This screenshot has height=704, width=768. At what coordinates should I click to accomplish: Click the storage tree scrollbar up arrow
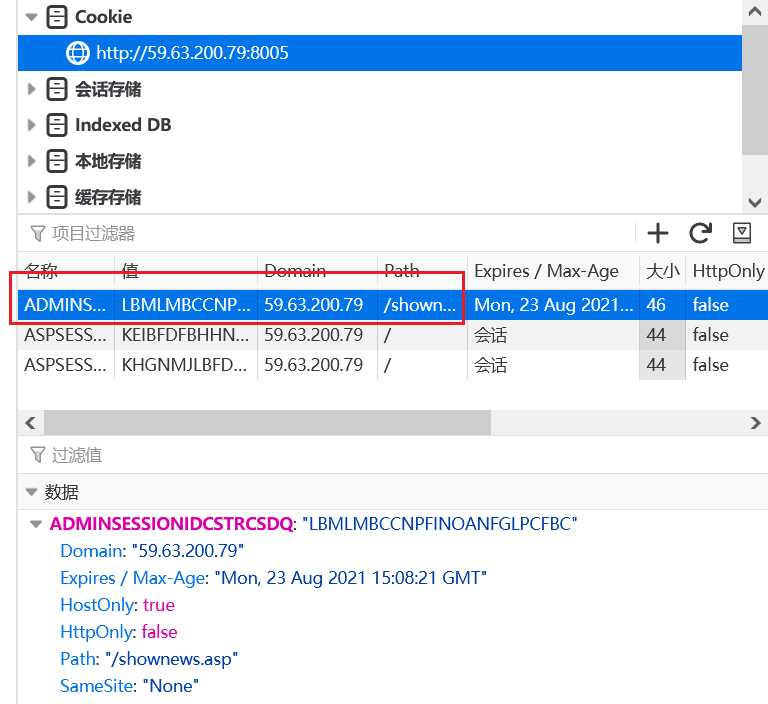coord(755,12)
